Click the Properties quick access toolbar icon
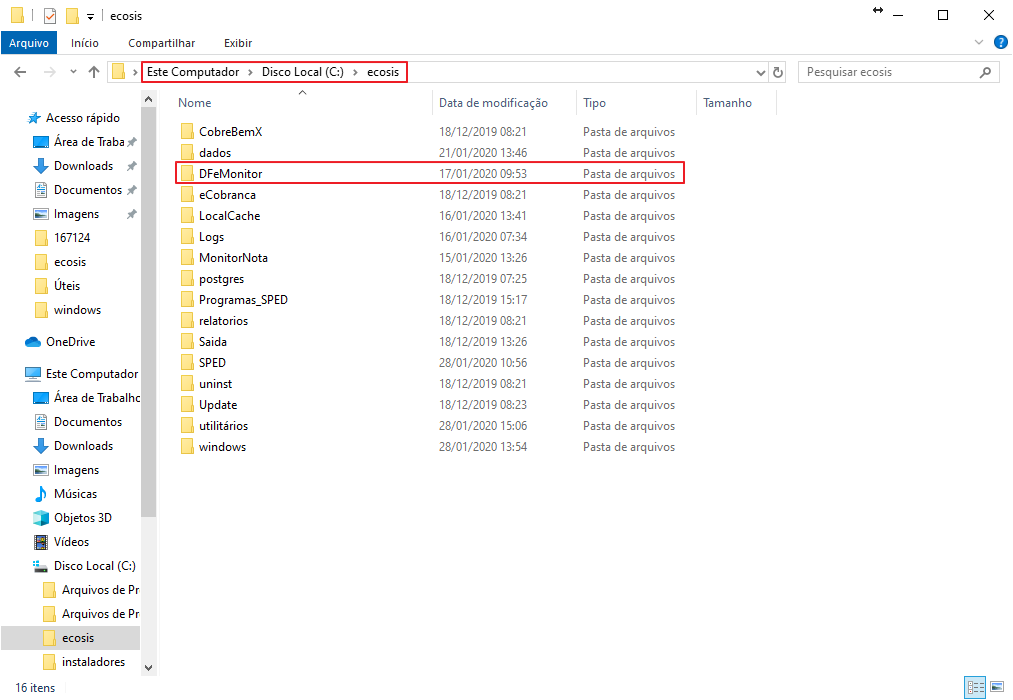Image resolution: width=1013 pixels, height=700 pixels. [50, 15]
